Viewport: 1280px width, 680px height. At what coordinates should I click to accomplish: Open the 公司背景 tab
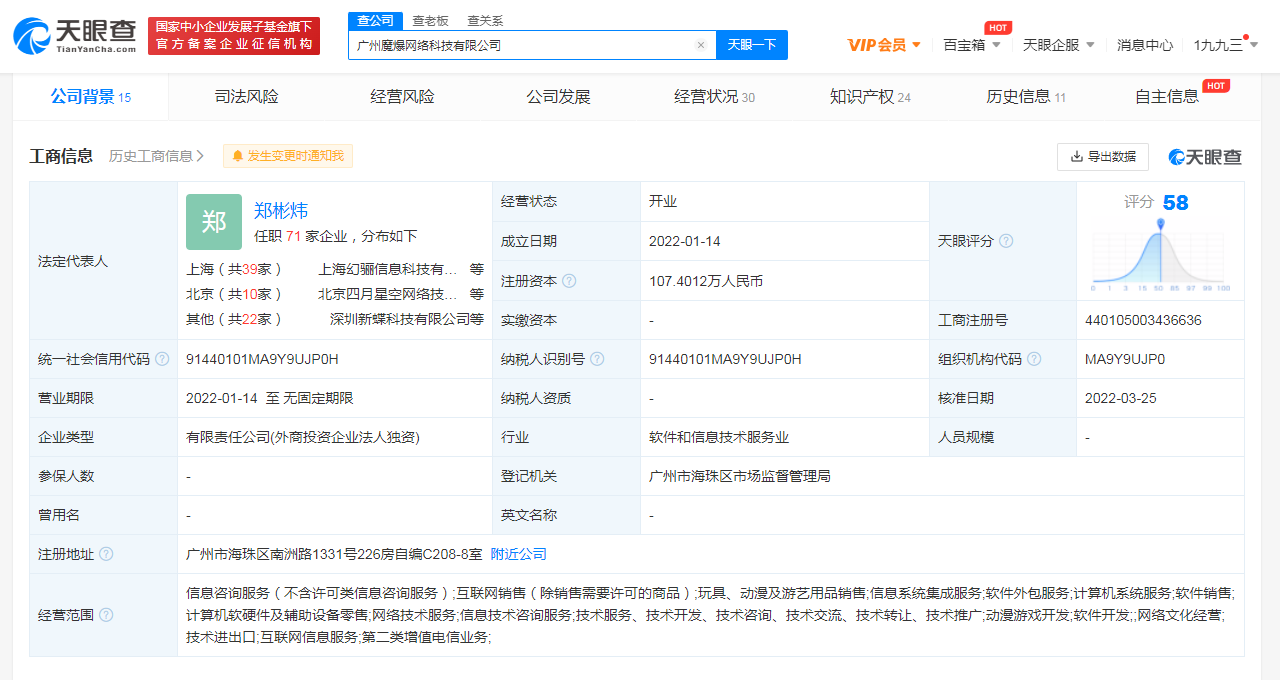click(x=91, y=97)
